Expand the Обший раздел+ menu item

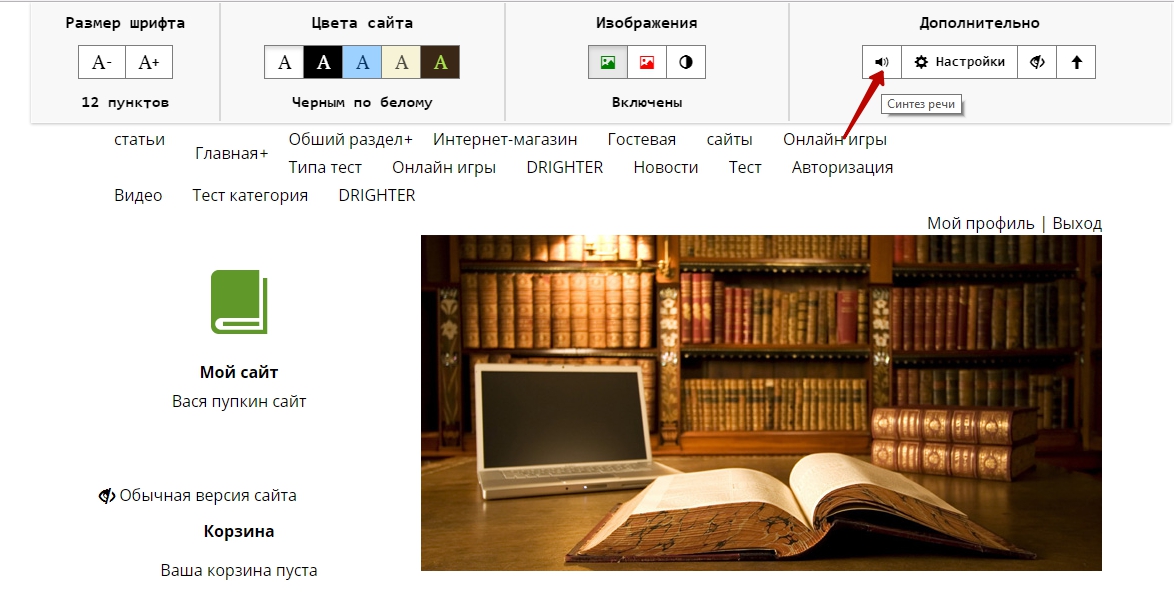click(350, 140)
